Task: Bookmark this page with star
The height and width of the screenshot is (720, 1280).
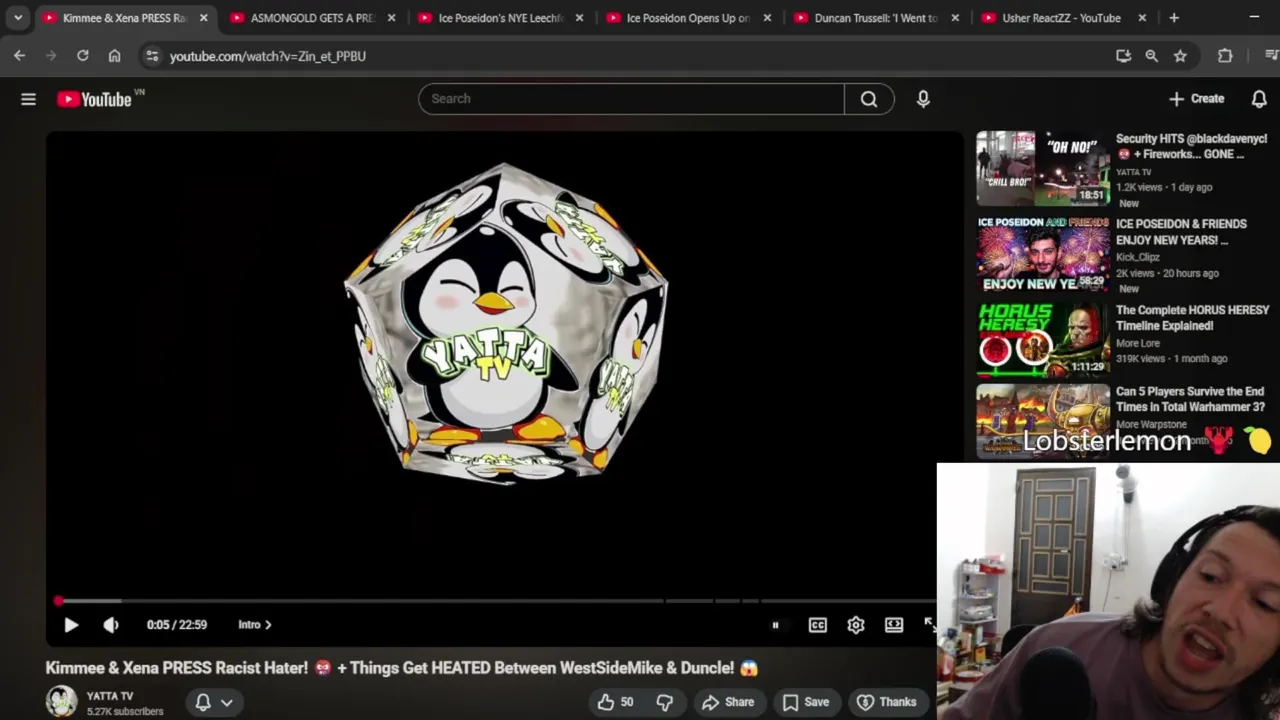Action: click(x=1180, y=56)
